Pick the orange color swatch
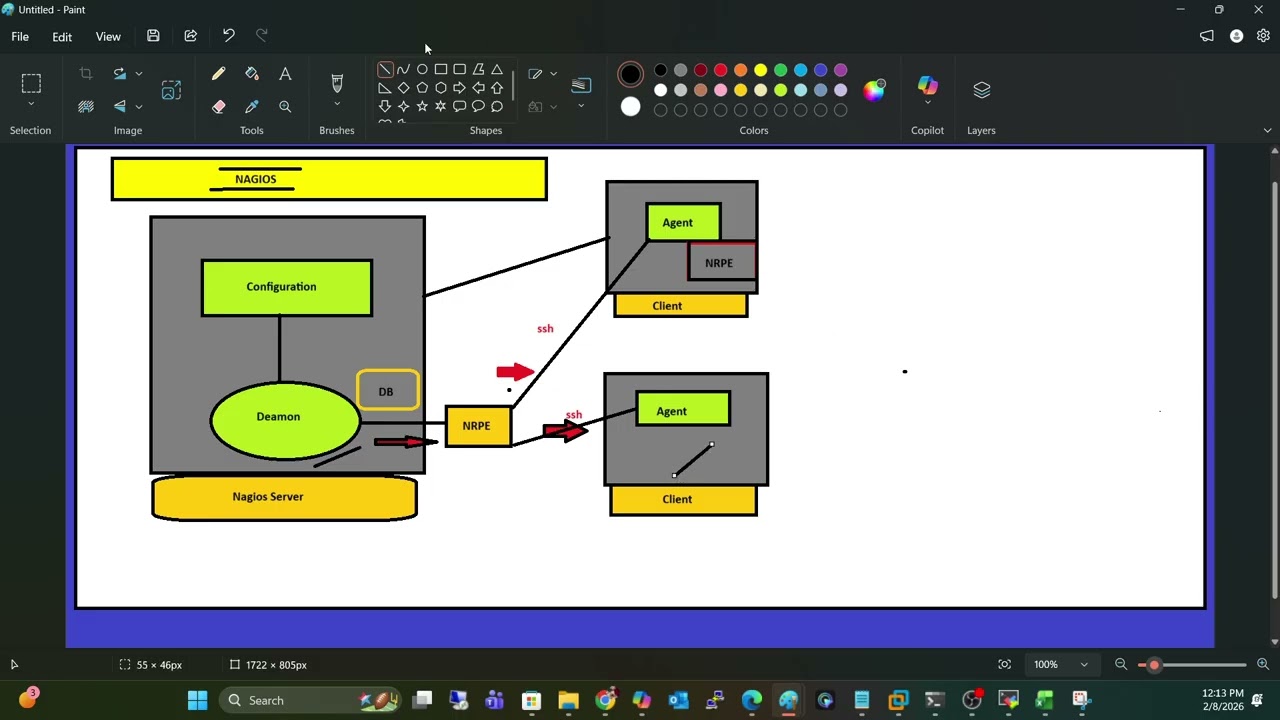The width and height of the screenshot is (1280, 720). pos(740,70)
